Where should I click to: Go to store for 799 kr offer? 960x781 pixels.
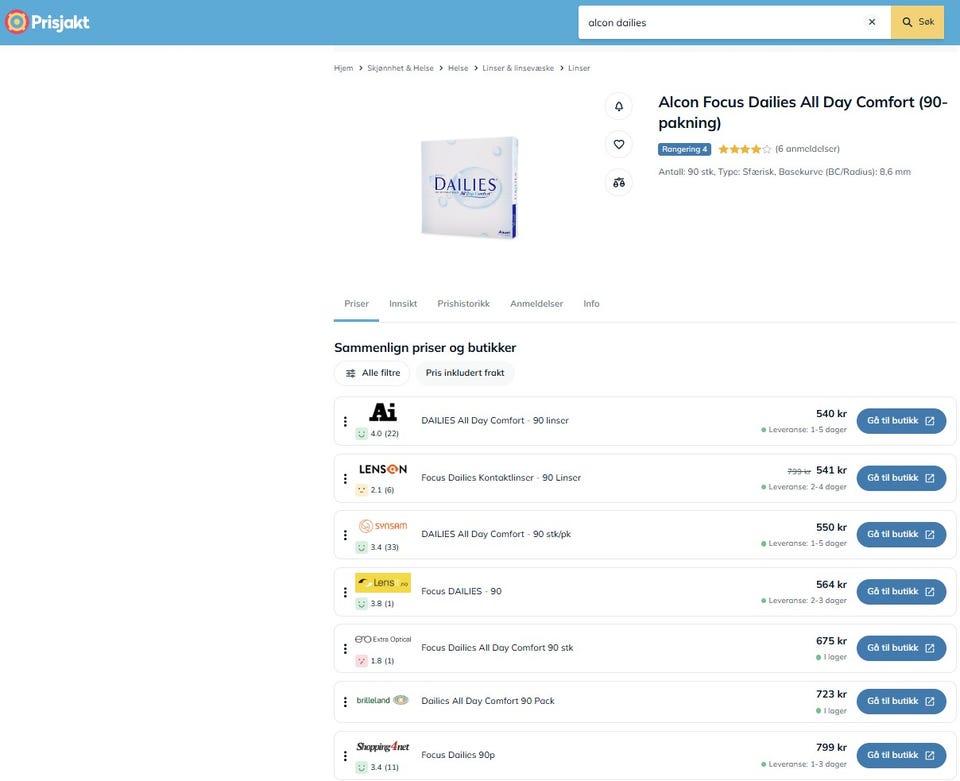coord(901,755)
